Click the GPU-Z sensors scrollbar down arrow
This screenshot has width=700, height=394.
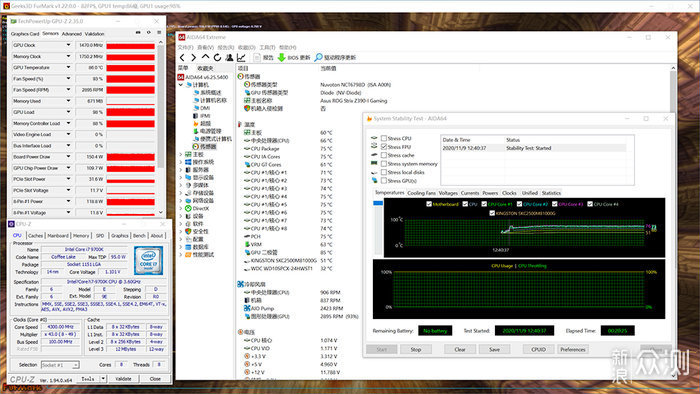pyautogui.click(x=161, y=212)
